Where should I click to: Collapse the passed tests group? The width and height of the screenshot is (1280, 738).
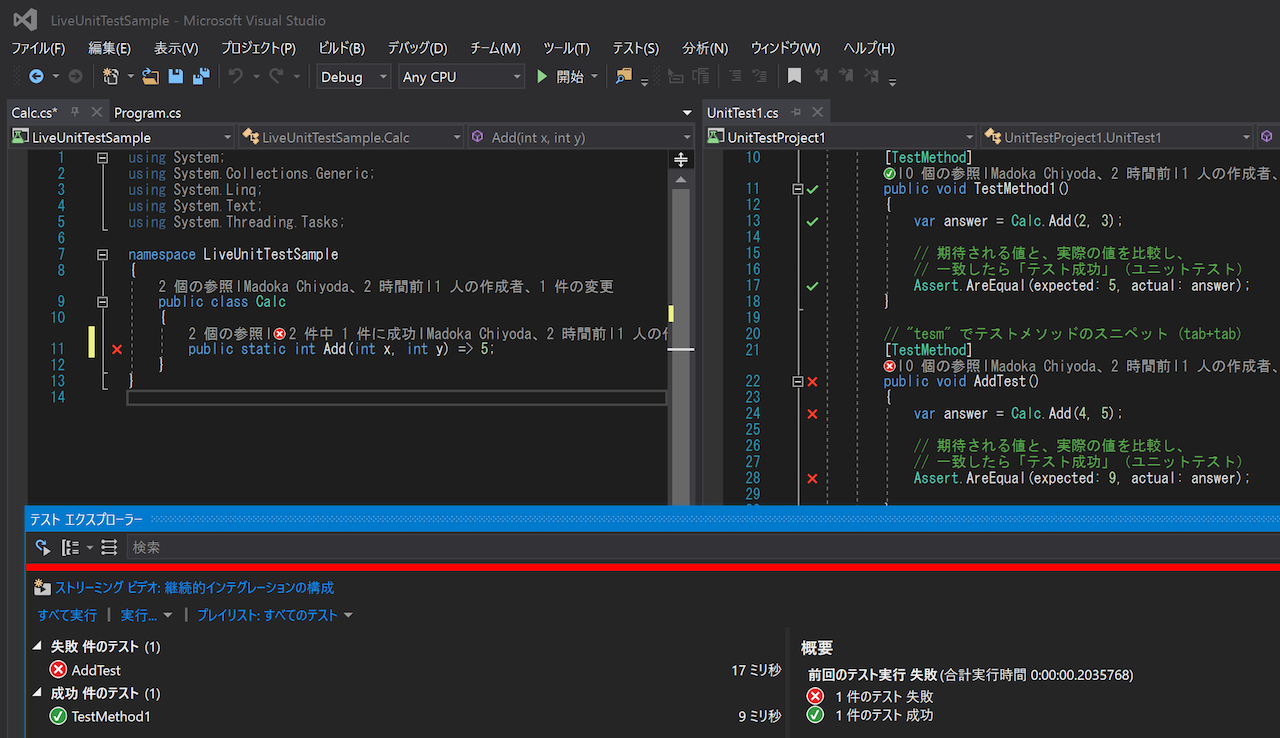[x=39, y=693]
